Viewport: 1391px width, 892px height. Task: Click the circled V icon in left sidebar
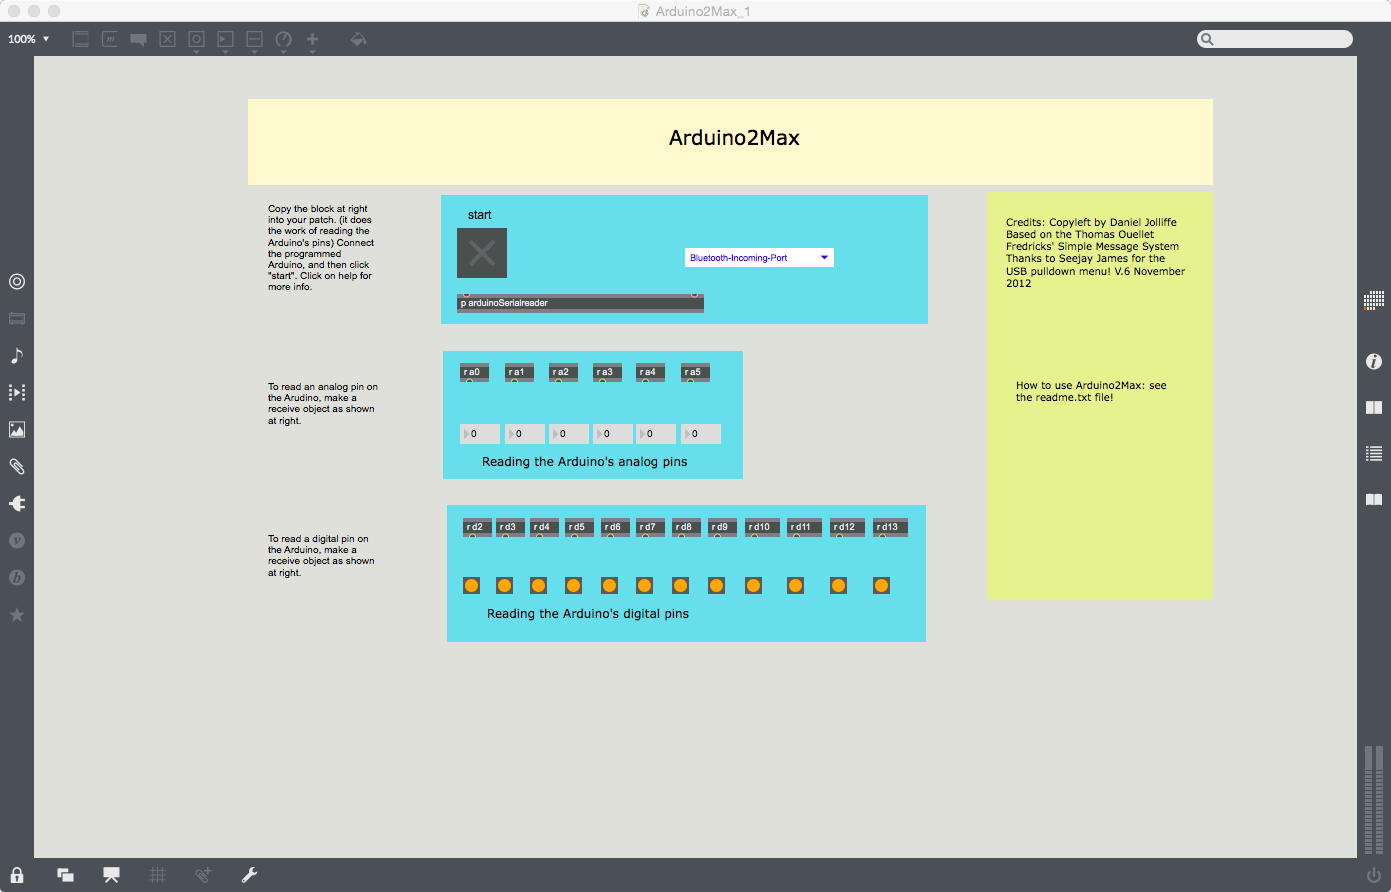[x=17, y=540]
